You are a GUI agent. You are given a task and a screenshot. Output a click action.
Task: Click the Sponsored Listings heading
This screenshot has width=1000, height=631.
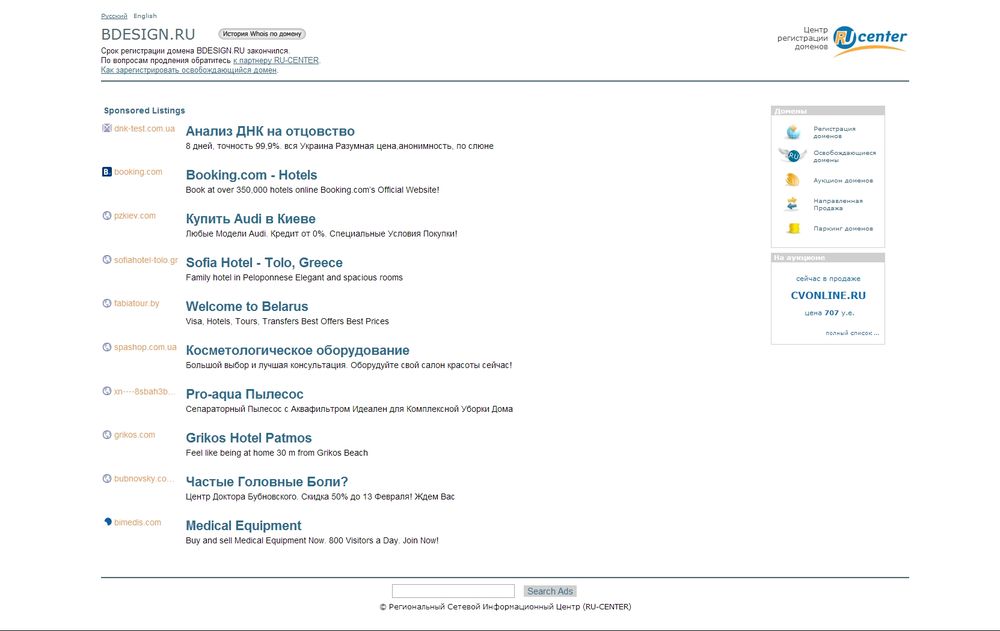pyautogui.click(x=144, y=110)
